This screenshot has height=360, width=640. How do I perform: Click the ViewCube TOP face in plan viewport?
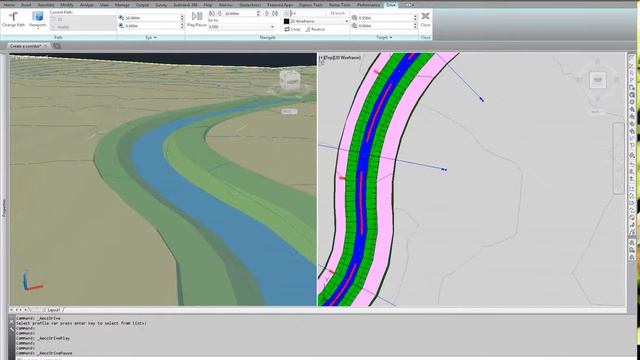click(598, 80)
